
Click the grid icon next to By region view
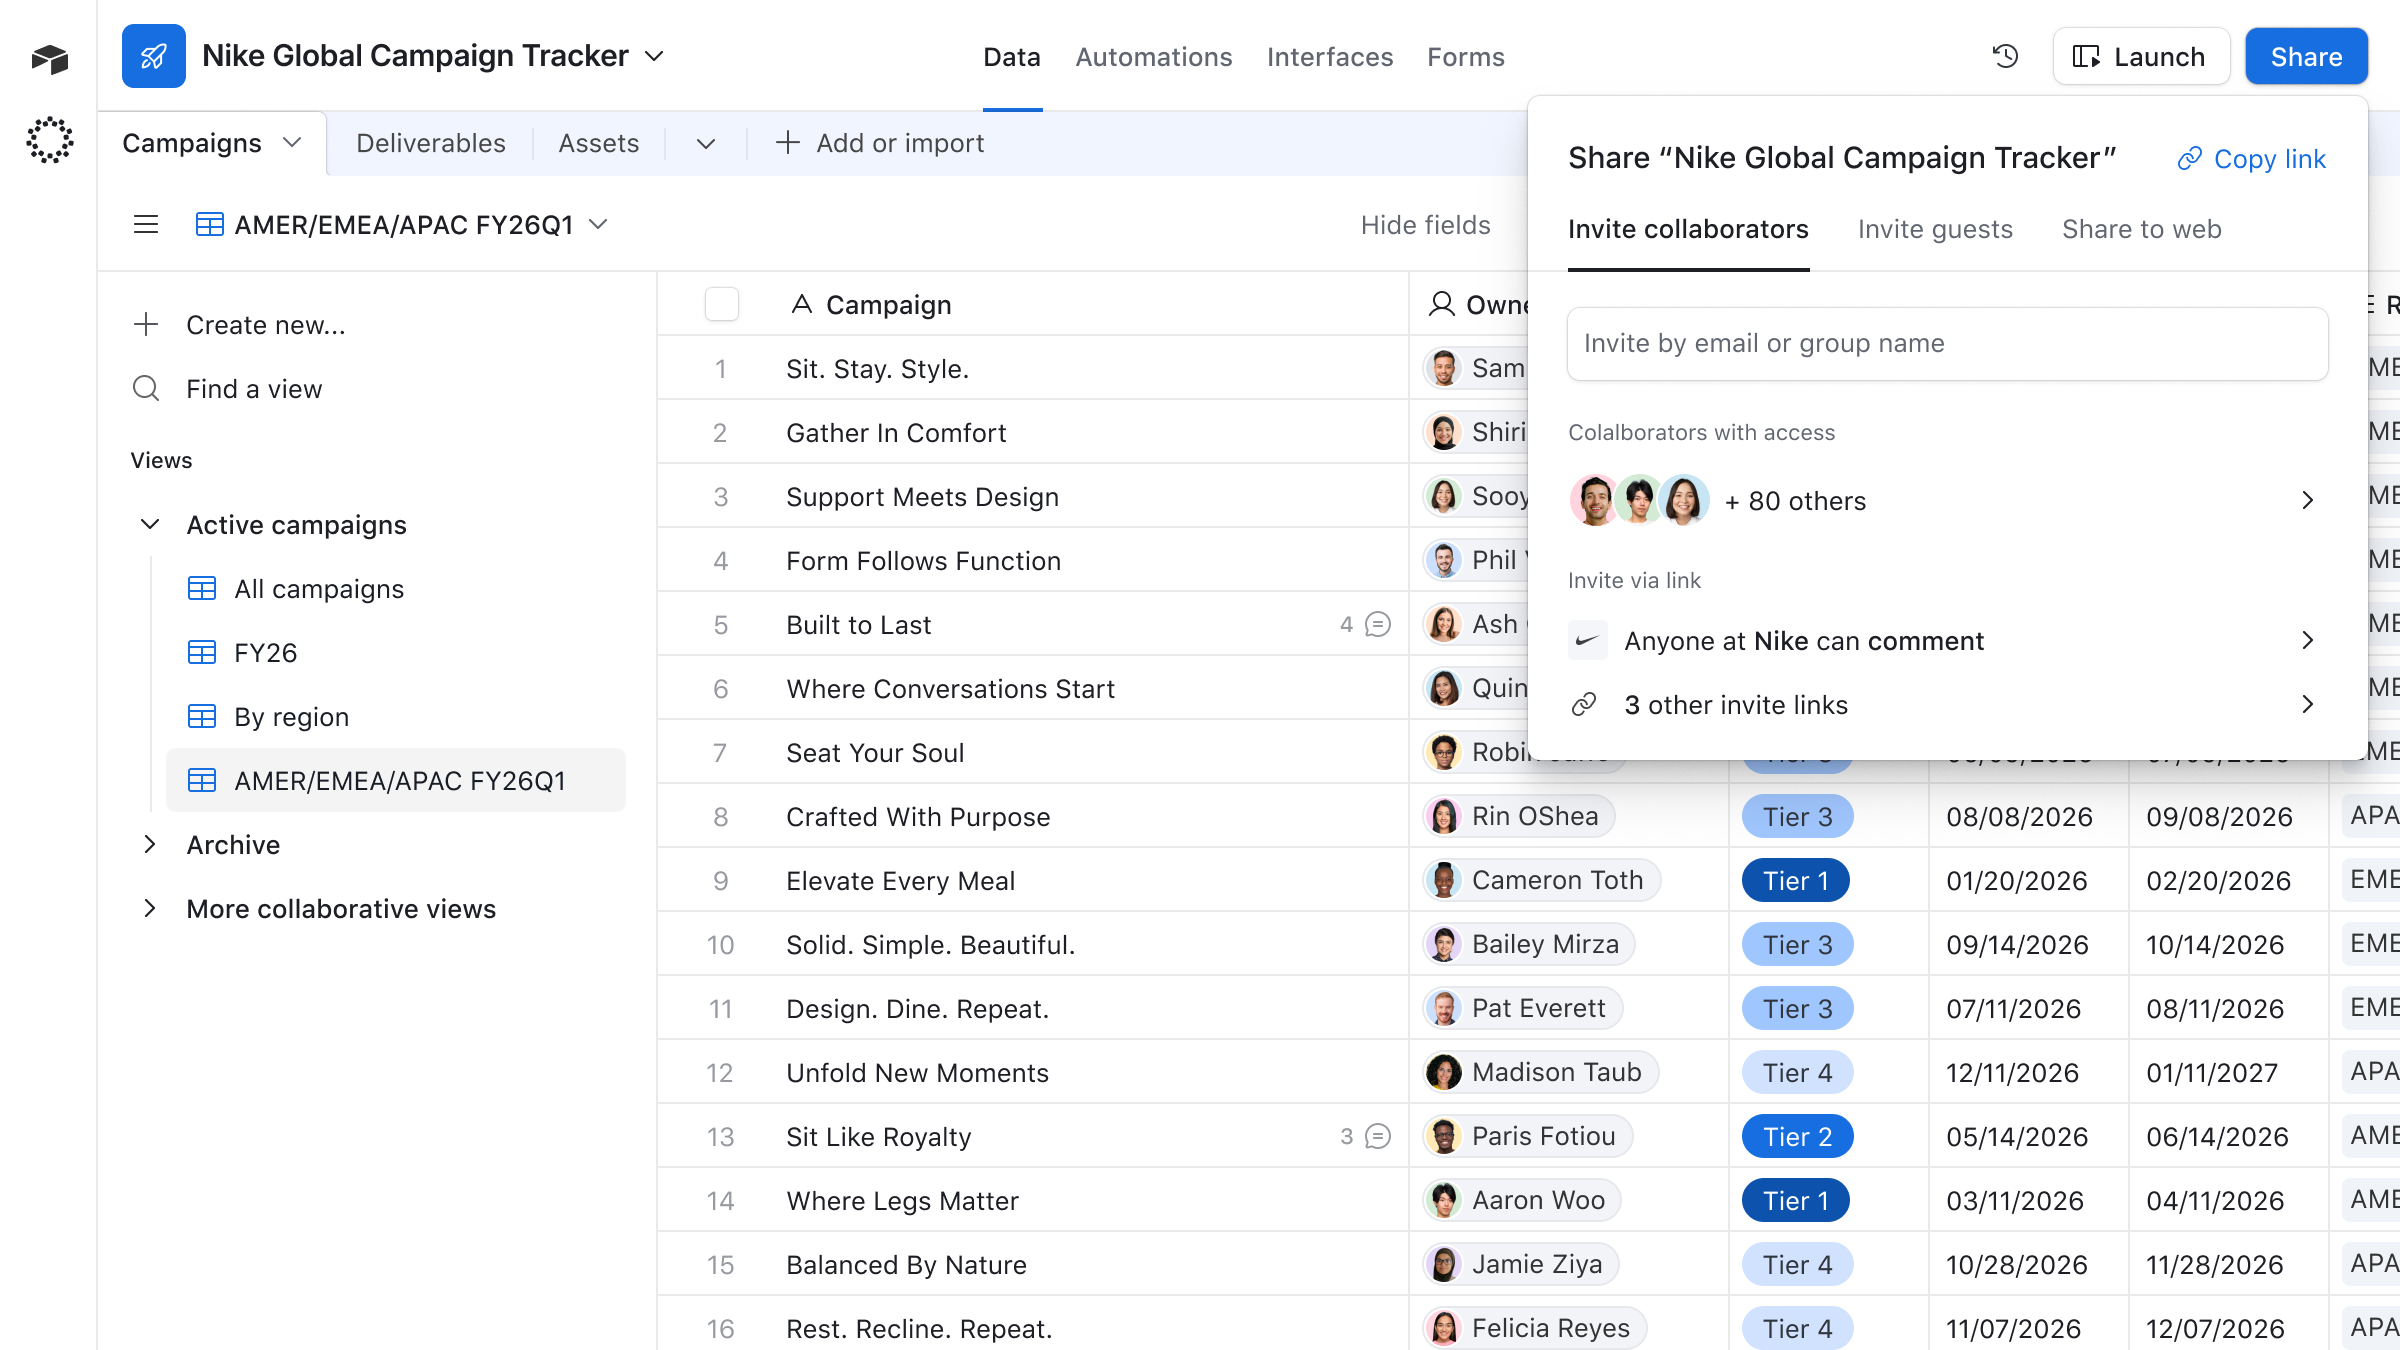click(x=203, y=716)
